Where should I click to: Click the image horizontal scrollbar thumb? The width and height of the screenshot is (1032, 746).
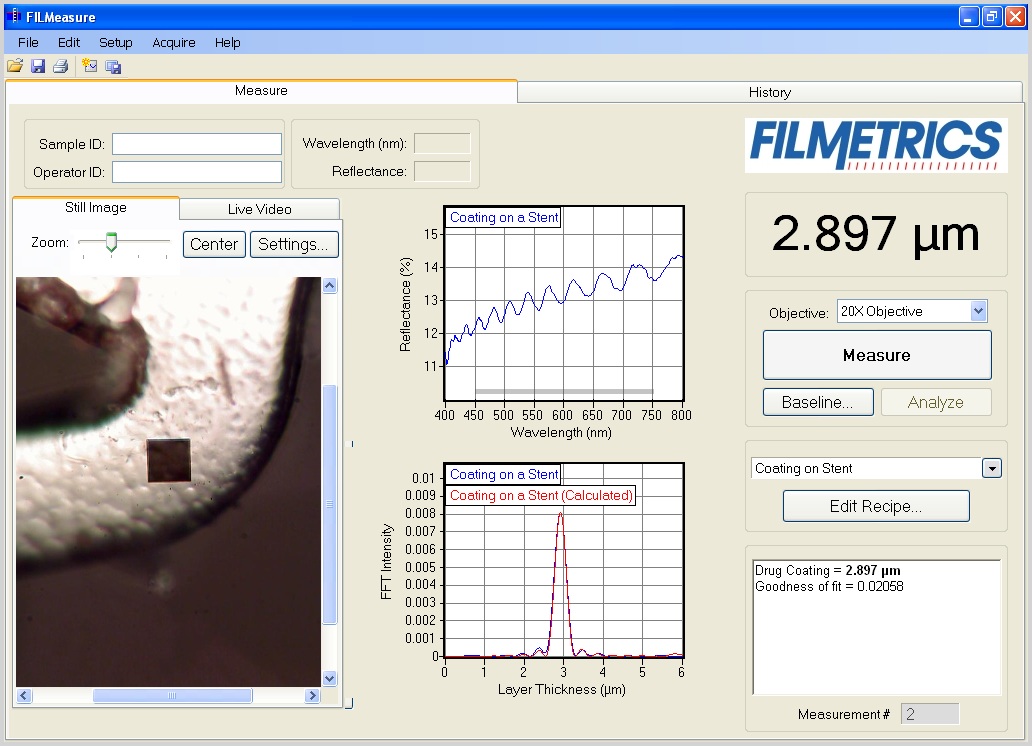172,695
